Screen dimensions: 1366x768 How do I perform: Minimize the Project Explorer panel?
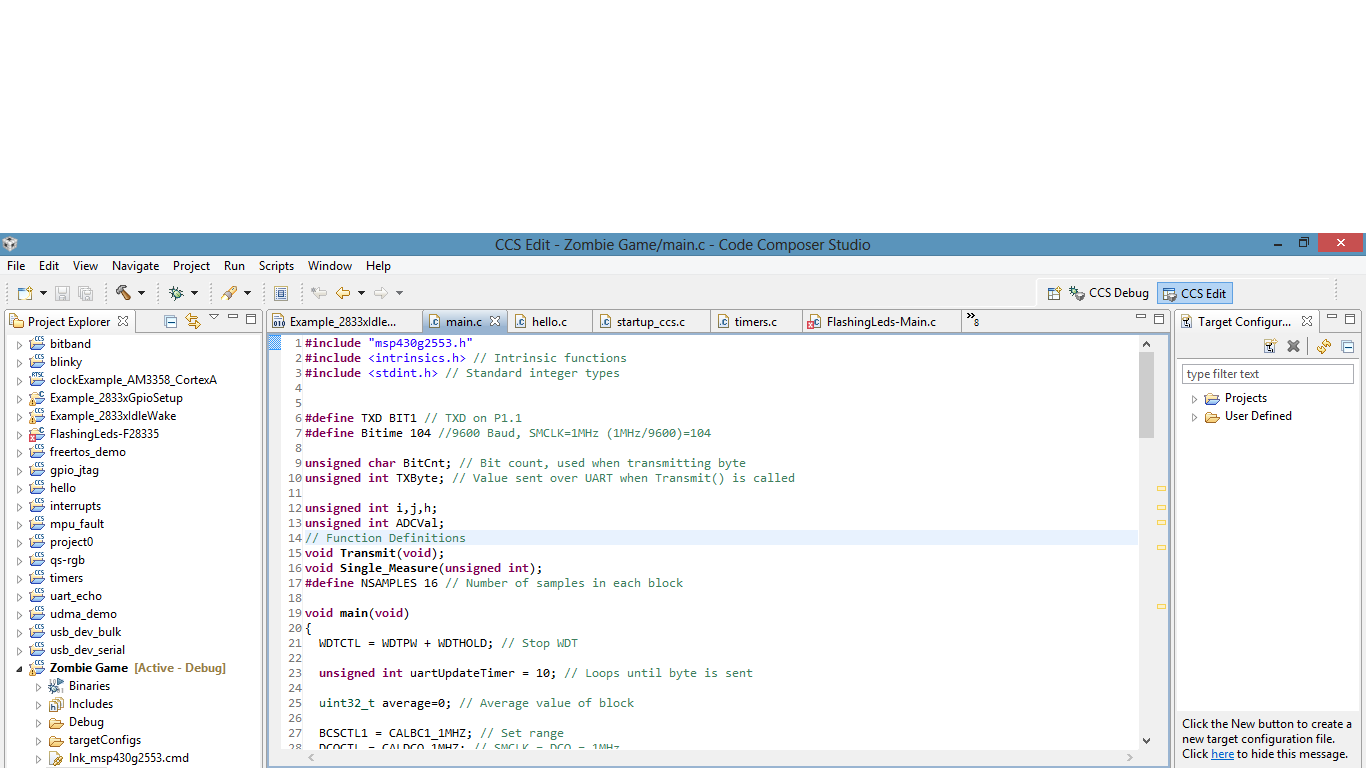tap(233, 318)
